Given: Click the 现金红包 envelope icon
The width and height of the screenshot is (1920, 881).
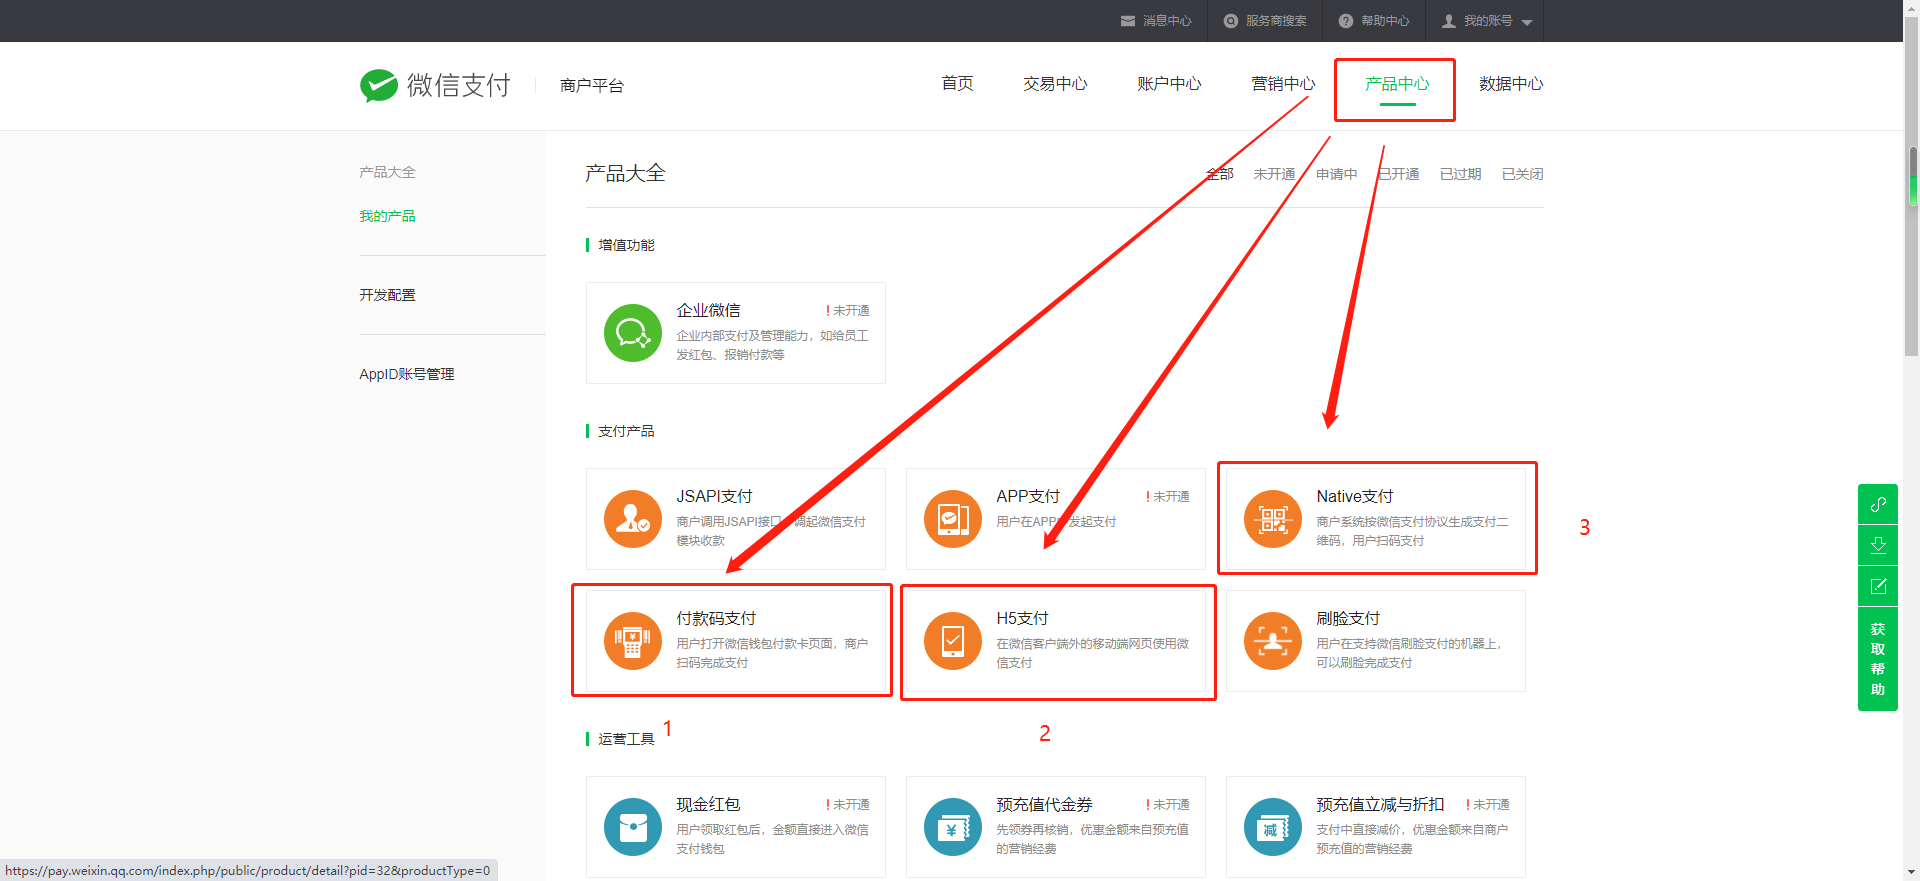Looking at the screenshot, I should pyautogui.click(x=633, y=827).
